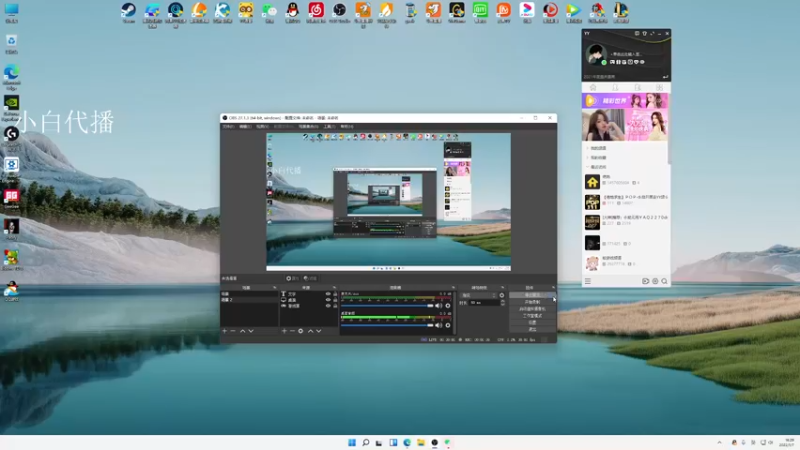Open the OBS Tools menu
This screenshot has width=800, height=450.
click(329, 127)
